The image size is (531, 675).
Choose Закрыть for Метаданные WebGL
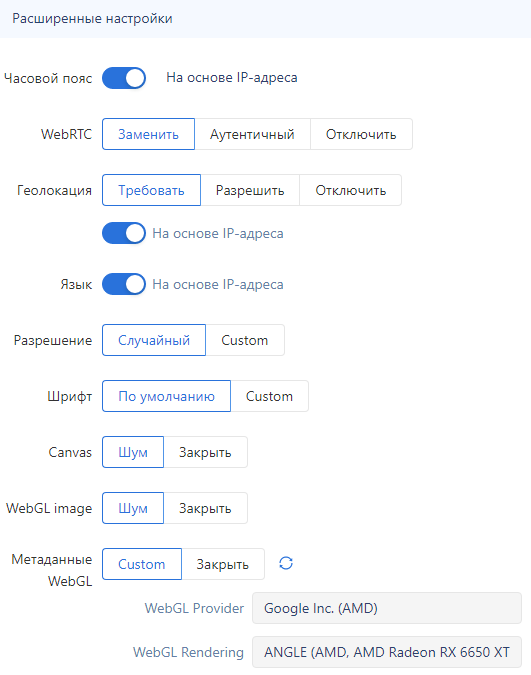(223, 564)
